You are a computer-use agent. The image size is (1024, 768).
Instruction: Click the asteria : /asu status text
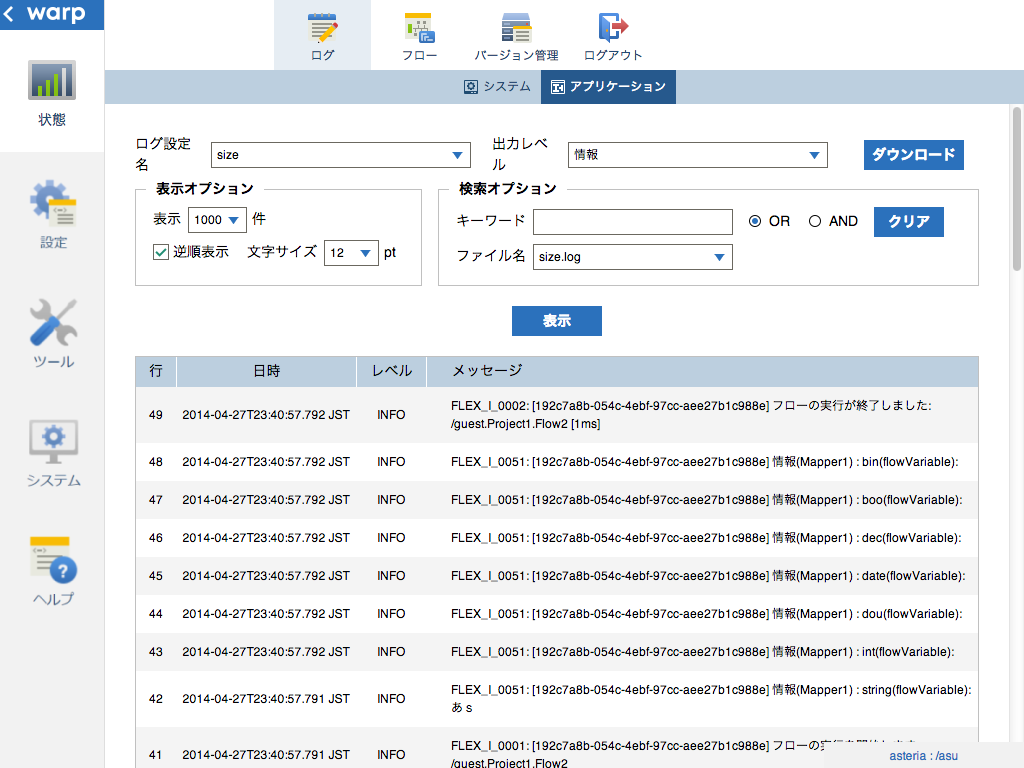(x=923, y=756)
